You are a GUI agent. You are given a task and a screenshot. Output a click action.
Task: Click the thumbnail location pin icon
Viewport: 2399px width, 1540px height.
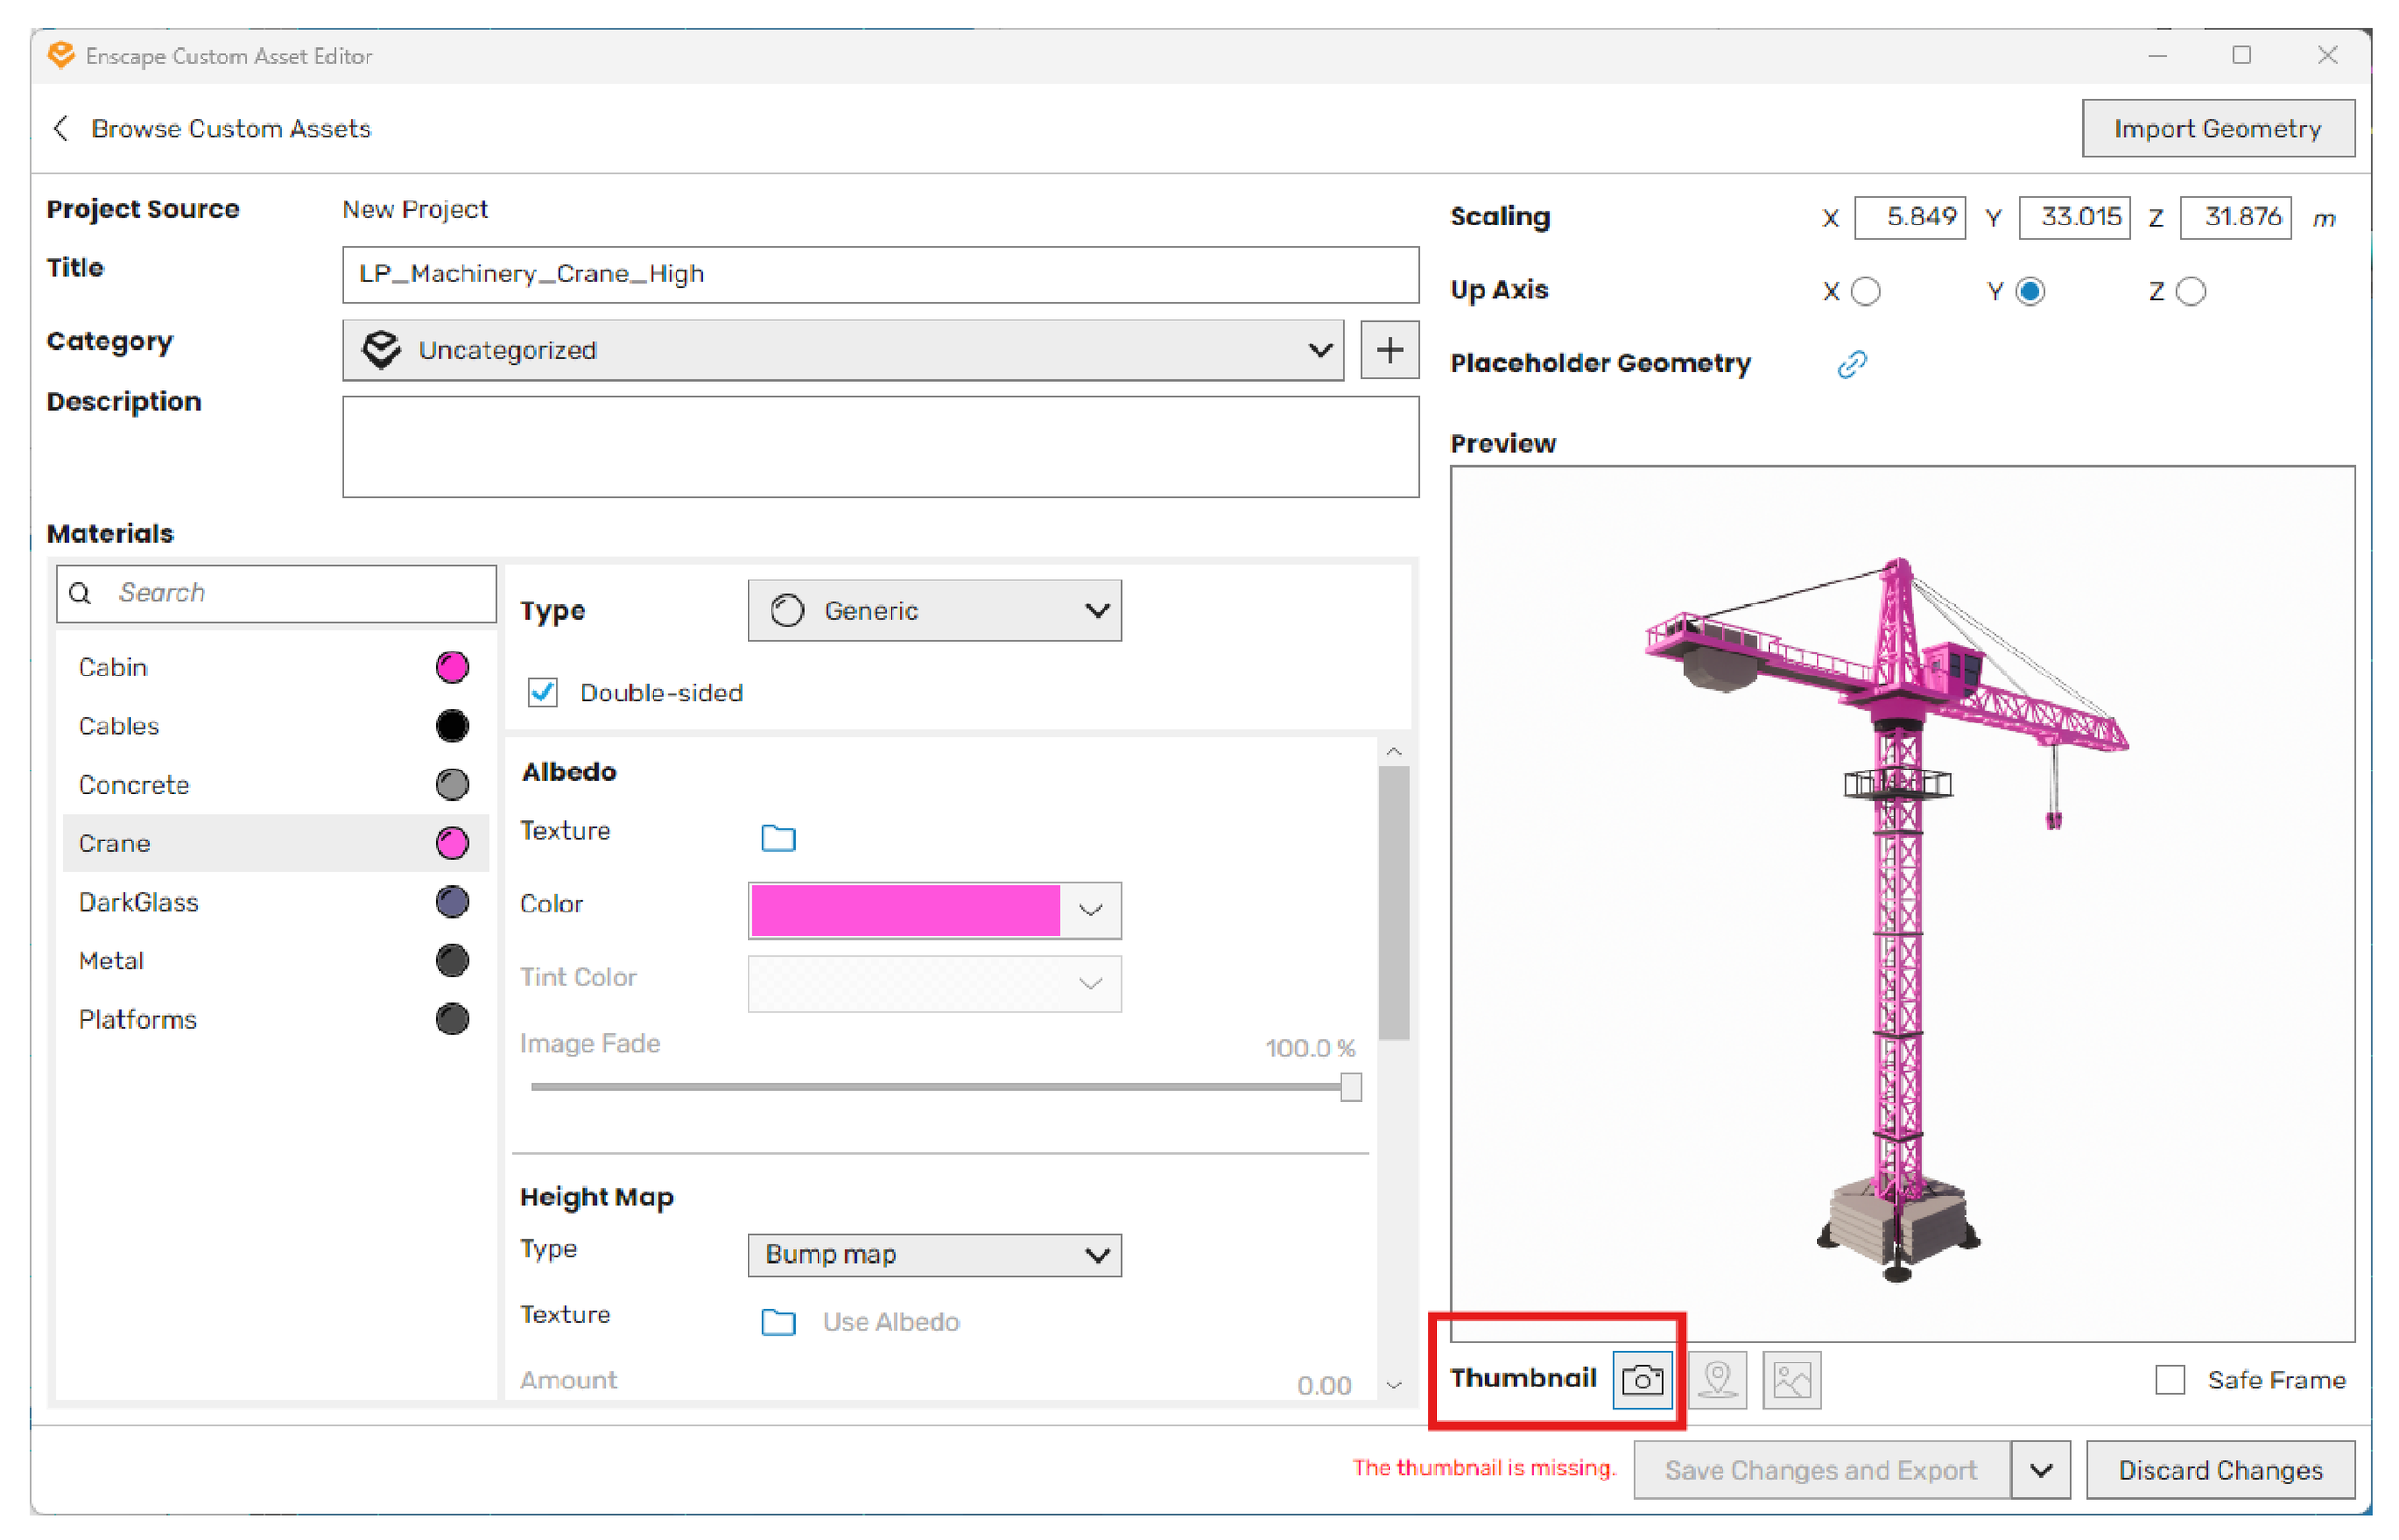point(1717,1380)
